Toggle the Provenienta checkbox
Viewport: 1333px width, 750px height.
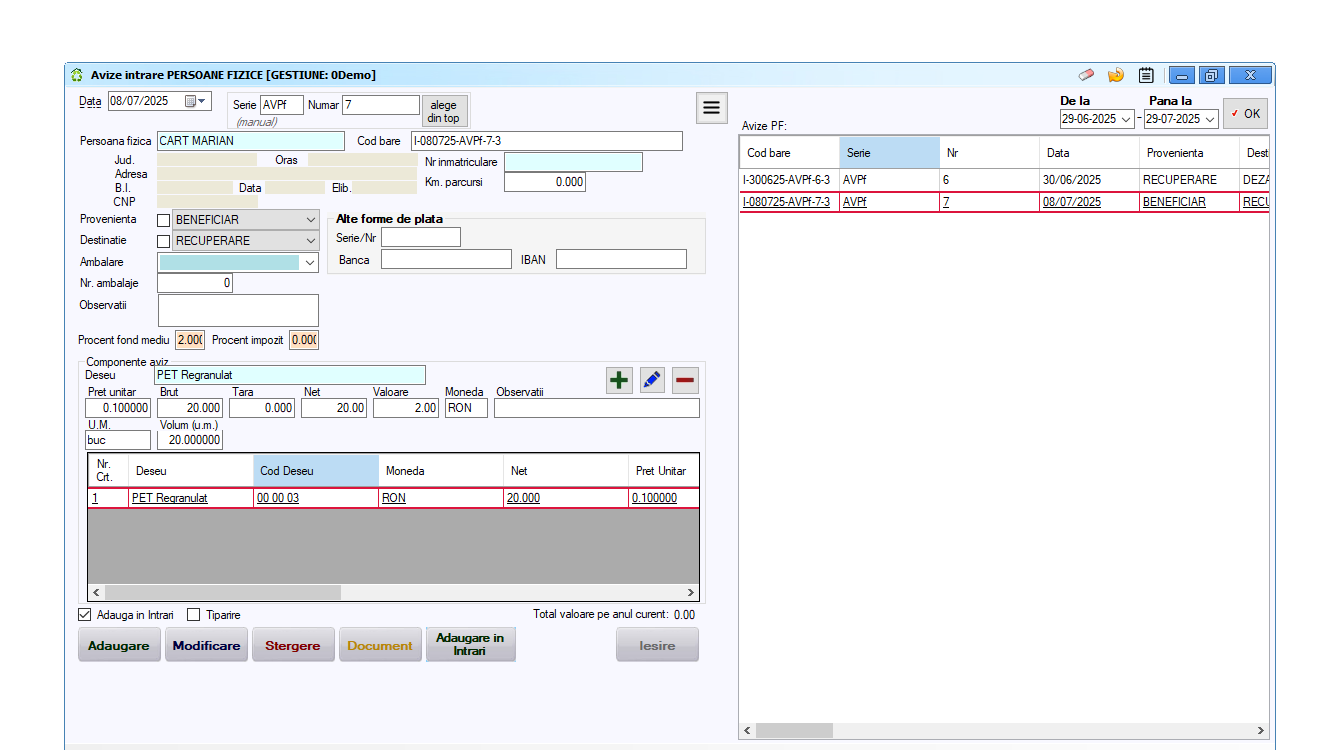pos(164,220)
